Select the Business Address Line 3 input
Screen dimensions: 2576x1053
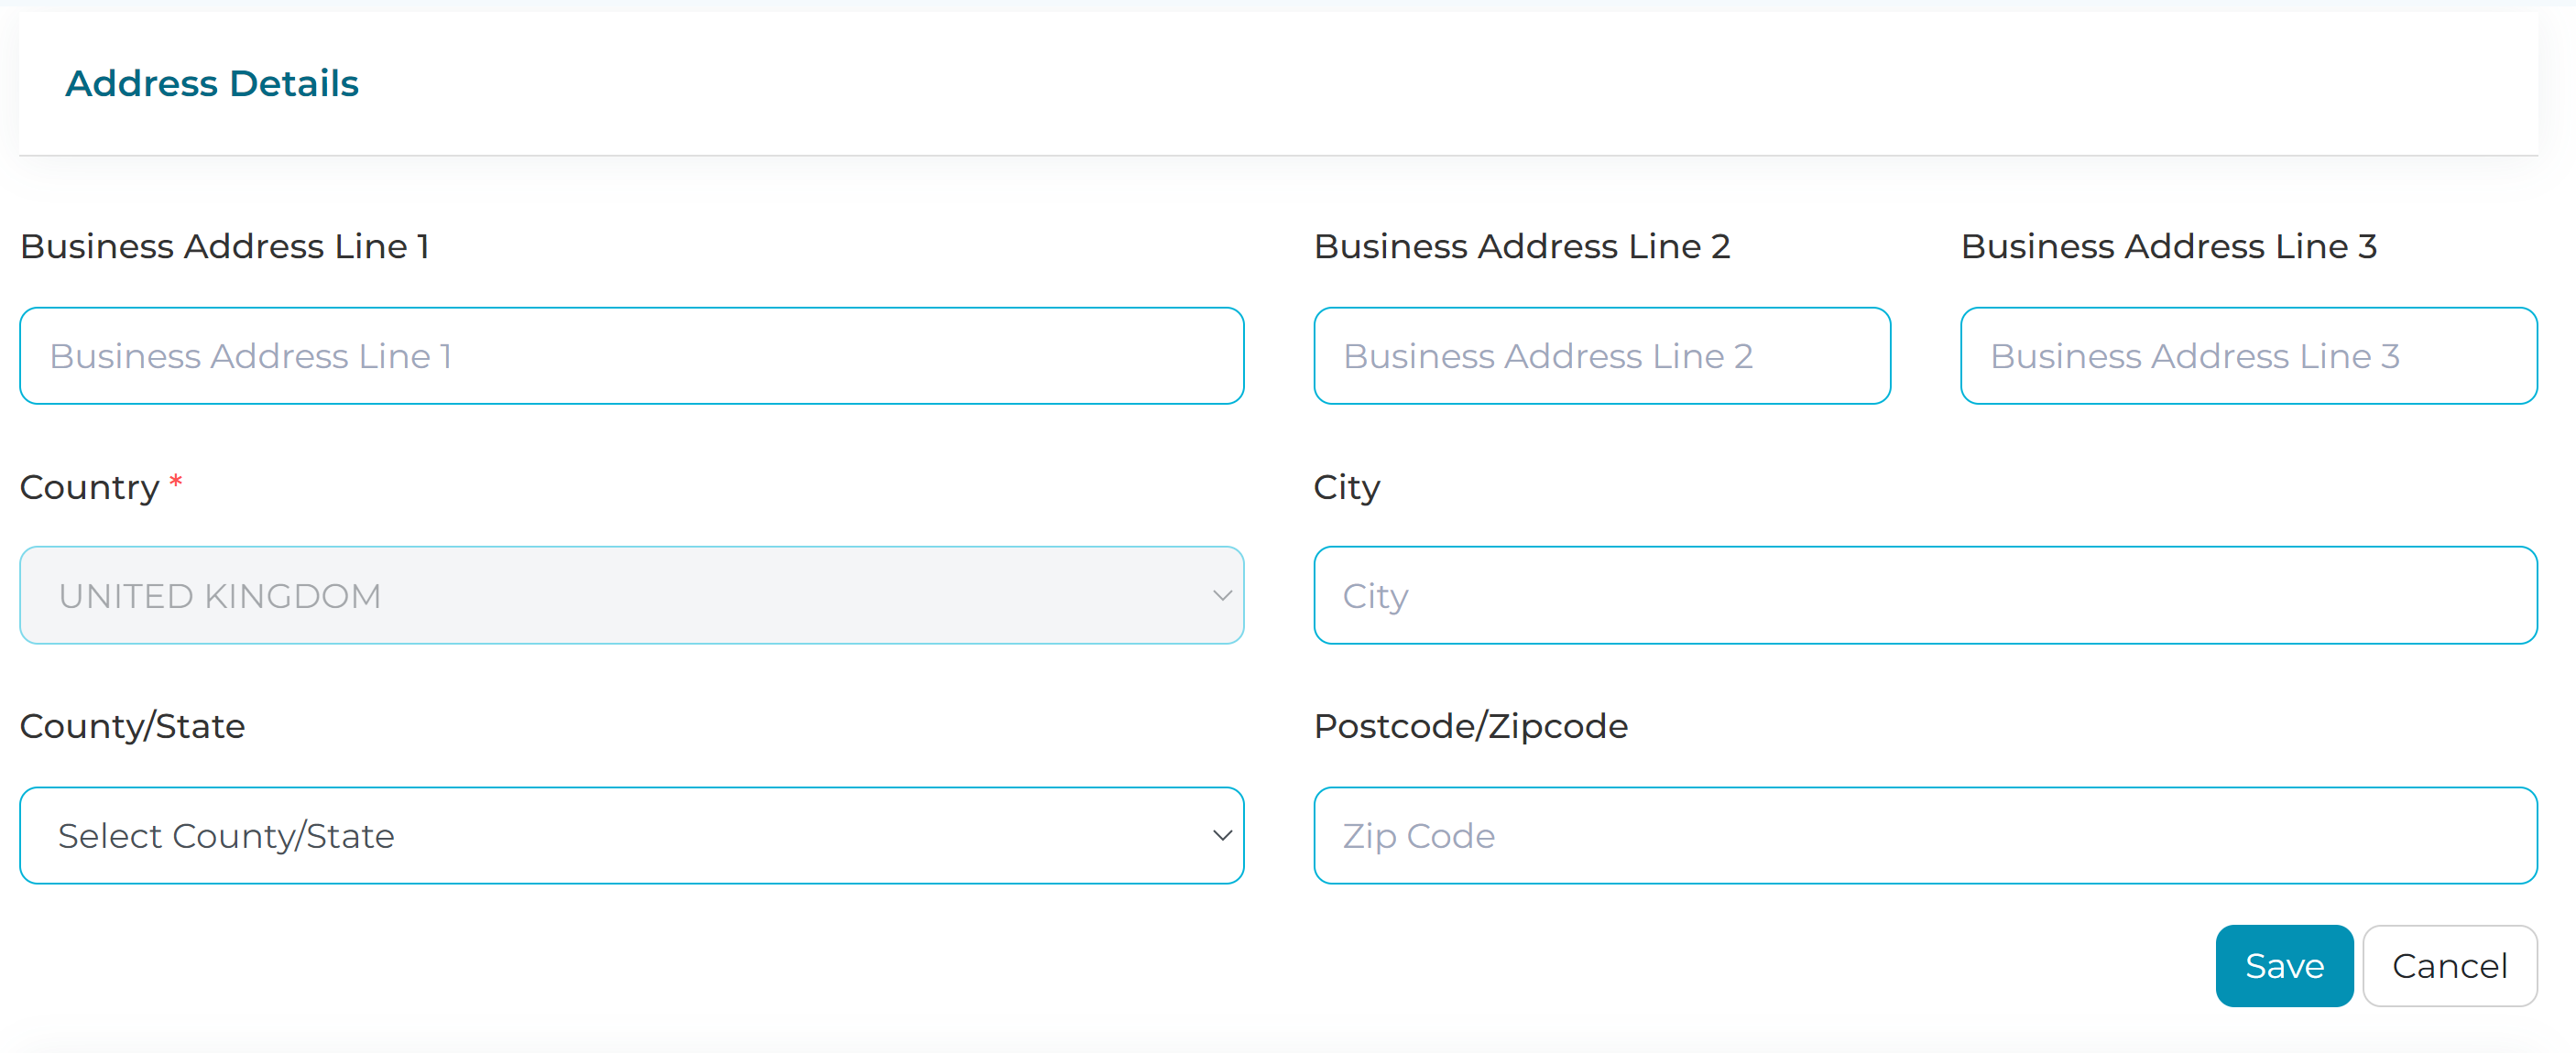pos(2248,356)
